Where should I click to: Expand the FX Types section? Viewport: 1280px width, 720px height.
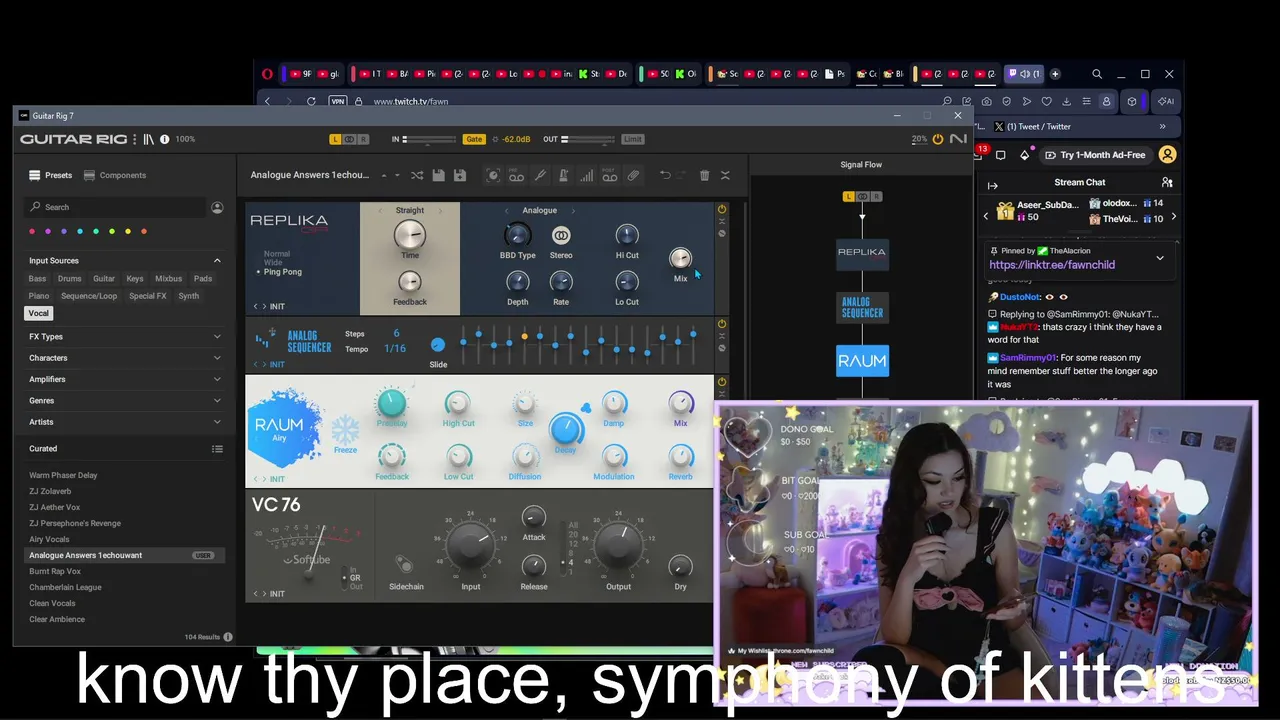tap(217, 337)
